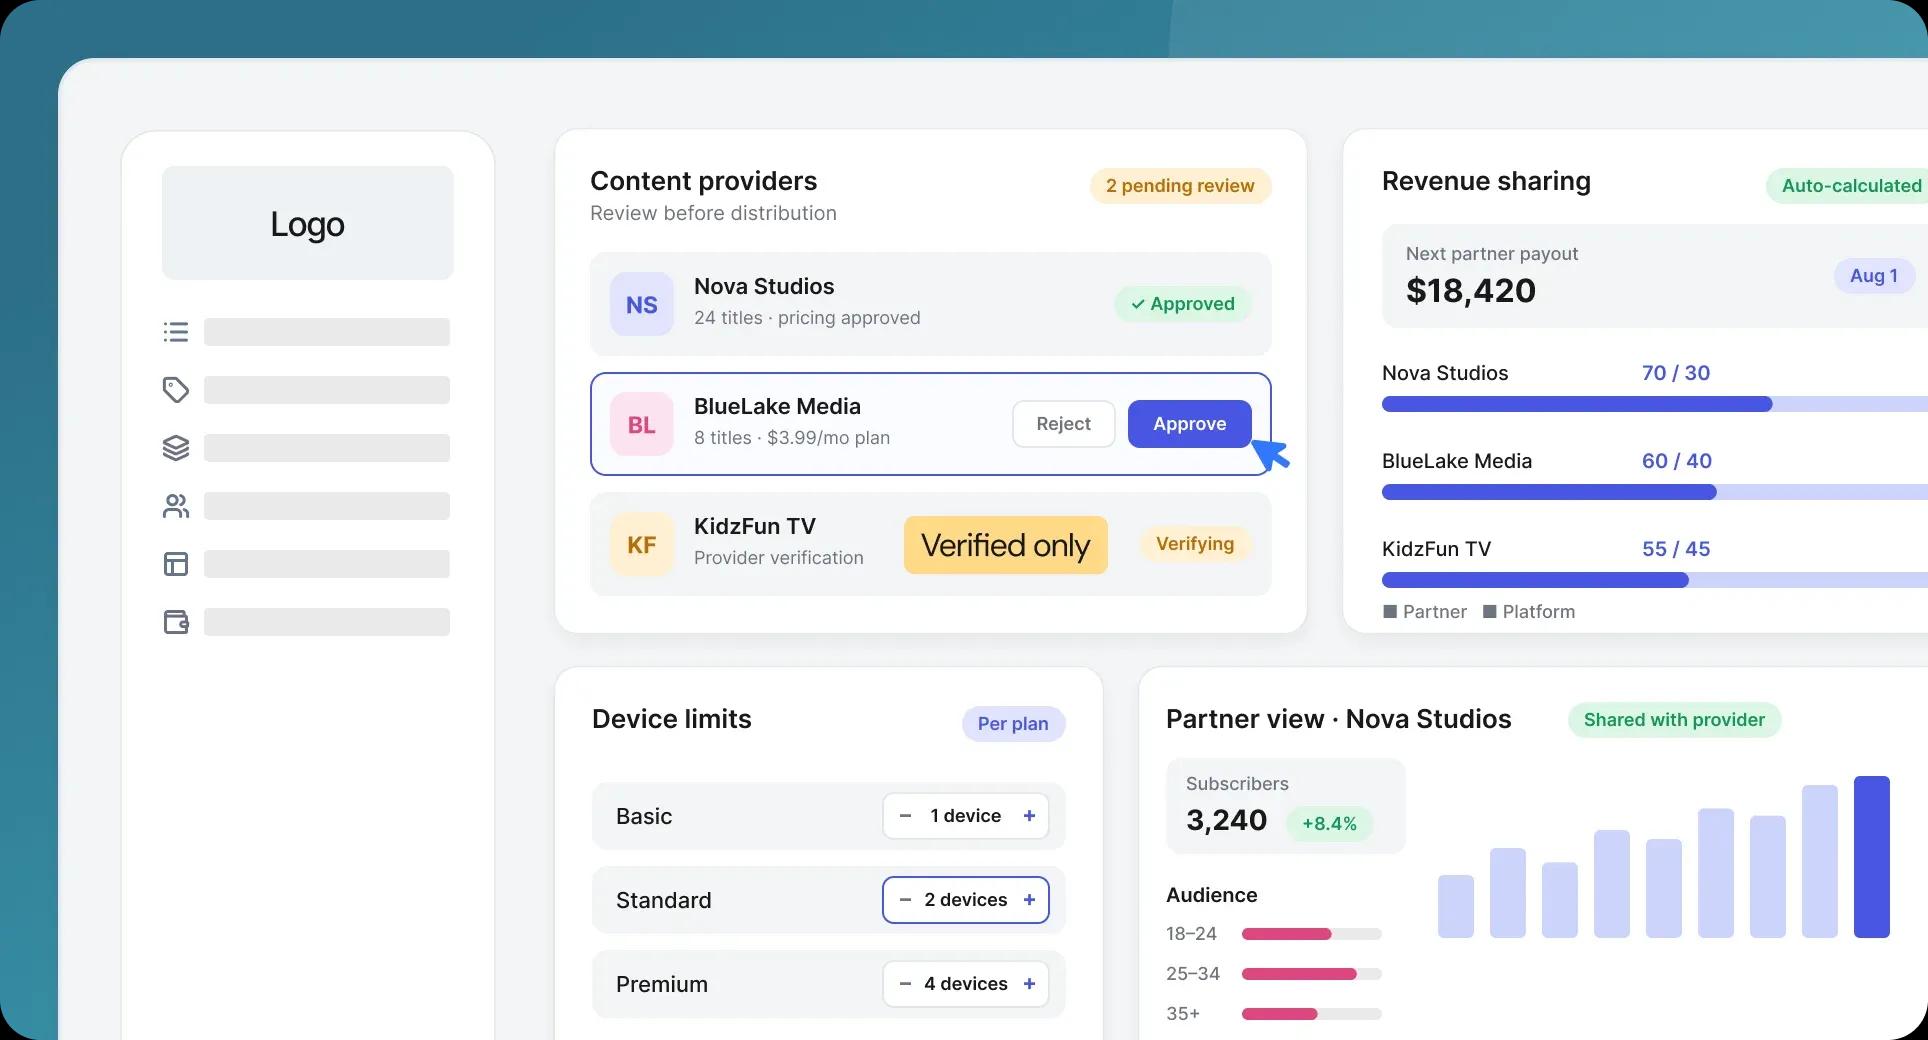Screen dimensions: 1928x1040
Task: Click the NS avatar for Nova Studios
Action: pyautogui.click(x=642, y=304)
